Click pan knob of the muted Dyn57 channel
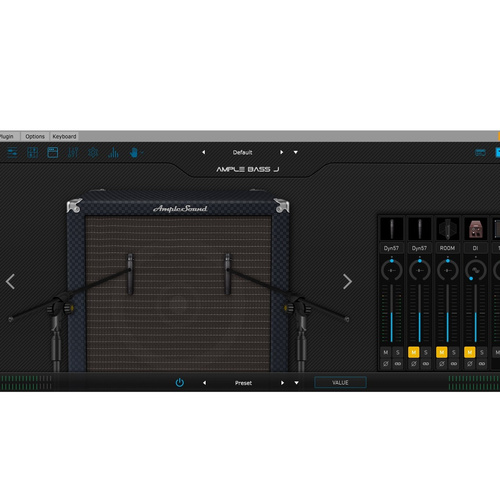The width and height of the screenshot is (500, 500). [420, 270]
